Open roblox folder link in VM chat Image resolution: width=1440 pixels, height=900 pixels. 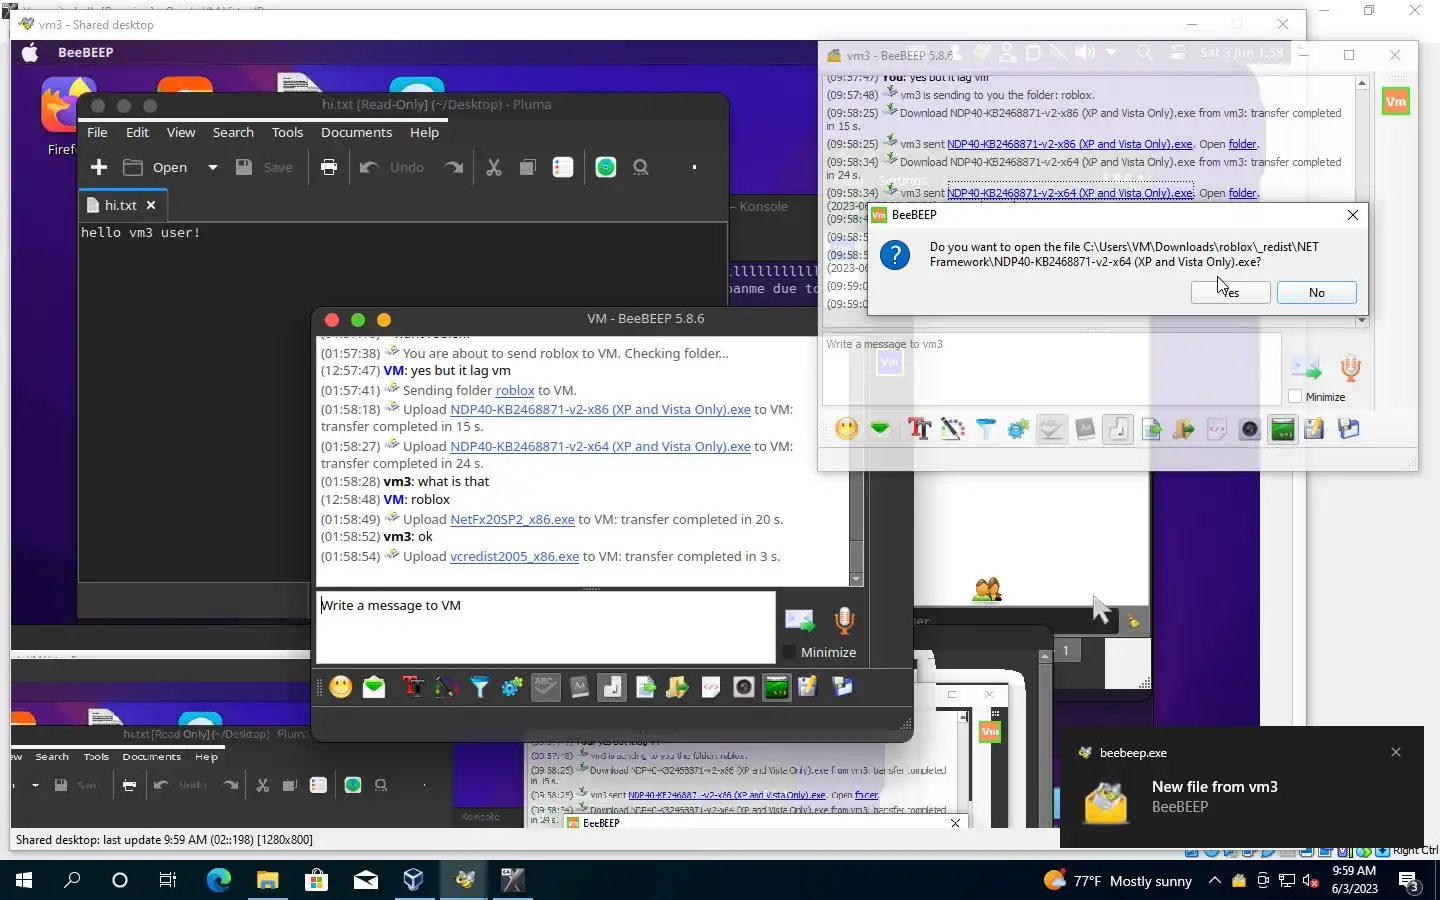515,390
